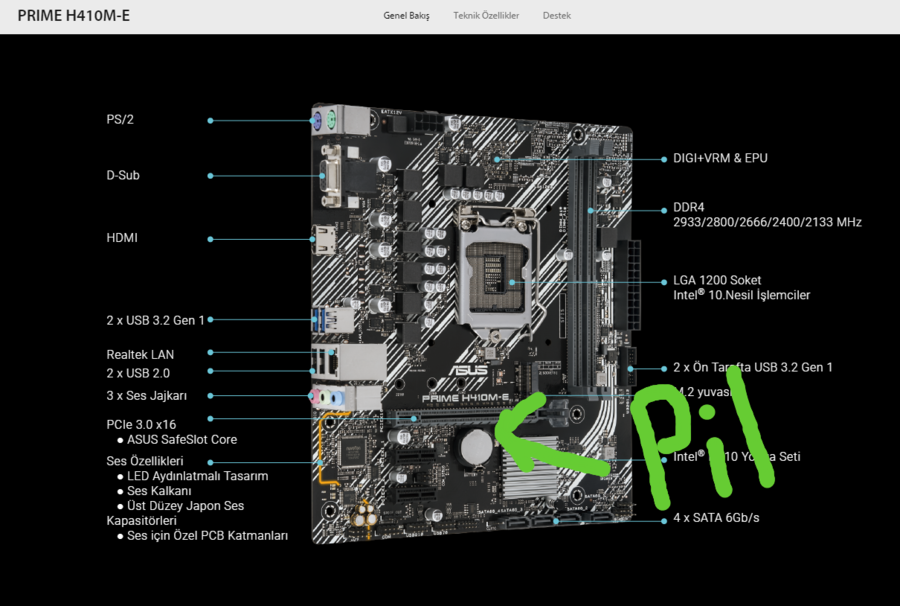Click the D-Sub label

click(x=123, y=175)
